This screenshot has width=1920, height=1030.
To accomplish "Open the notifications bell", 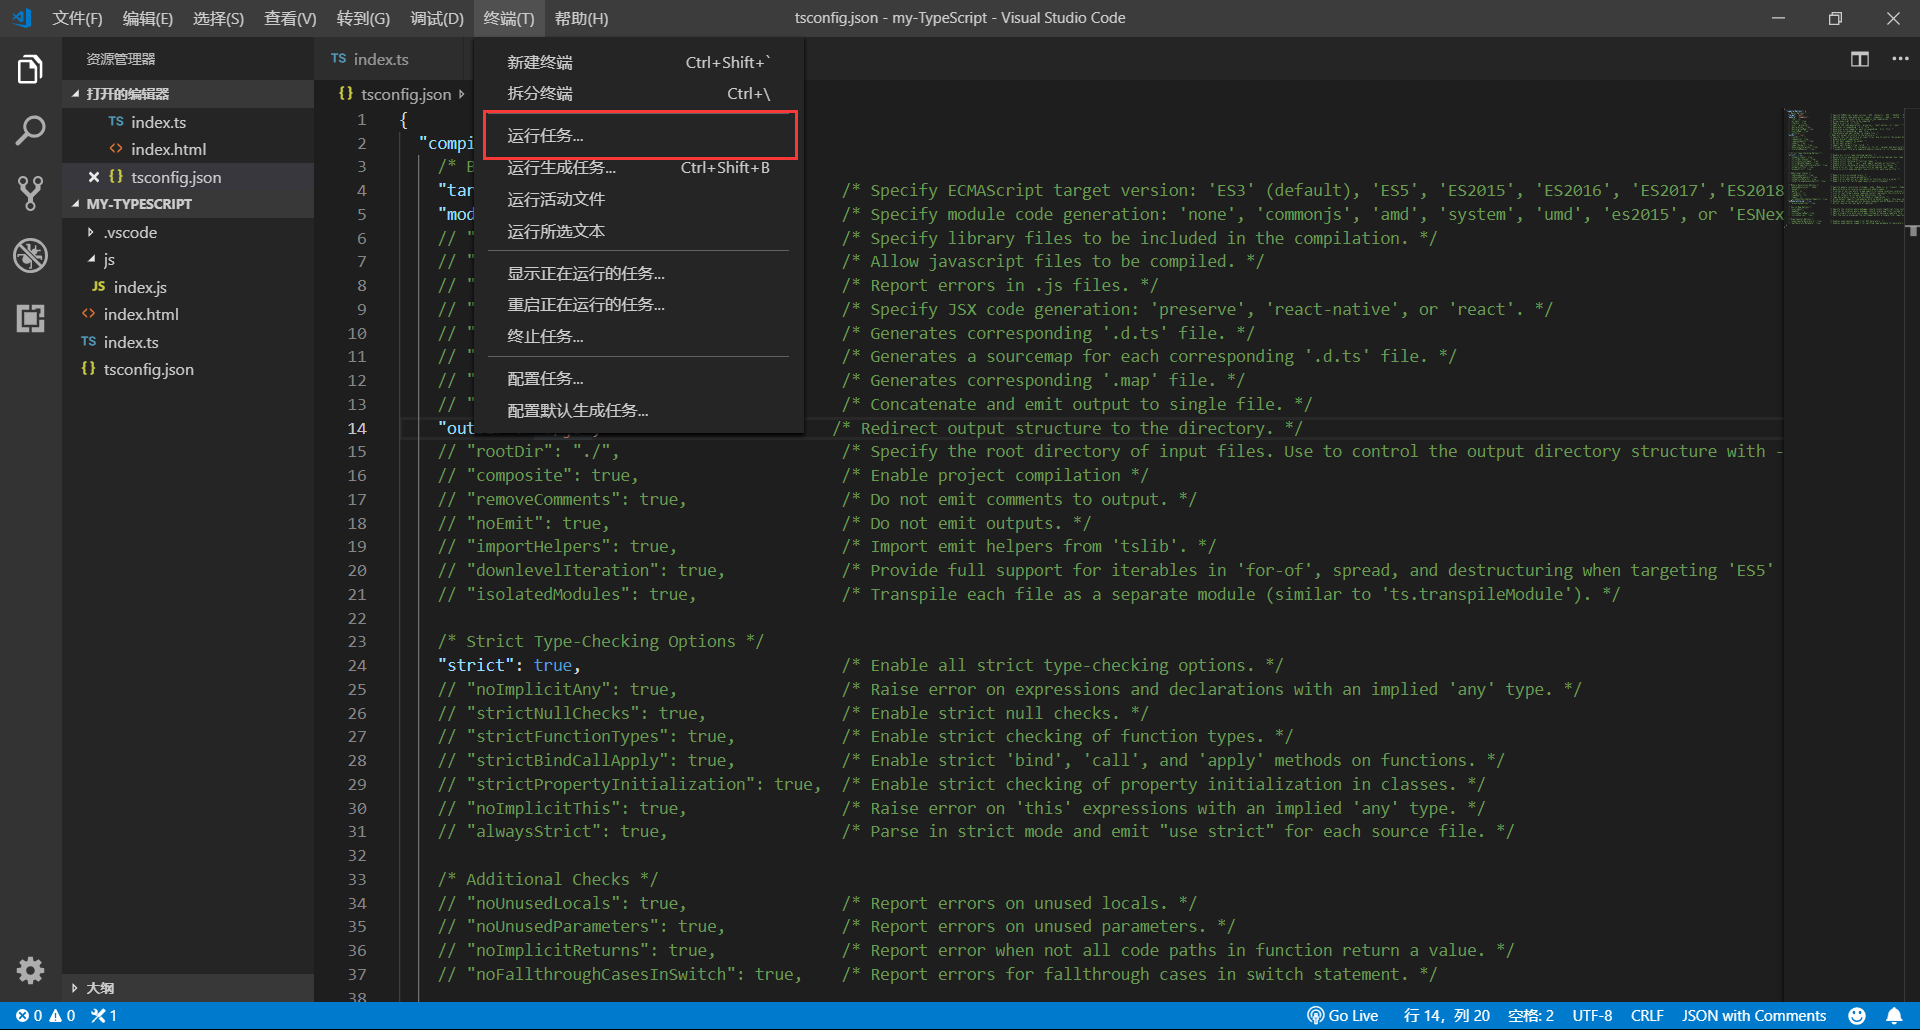I will 1894,1015.
